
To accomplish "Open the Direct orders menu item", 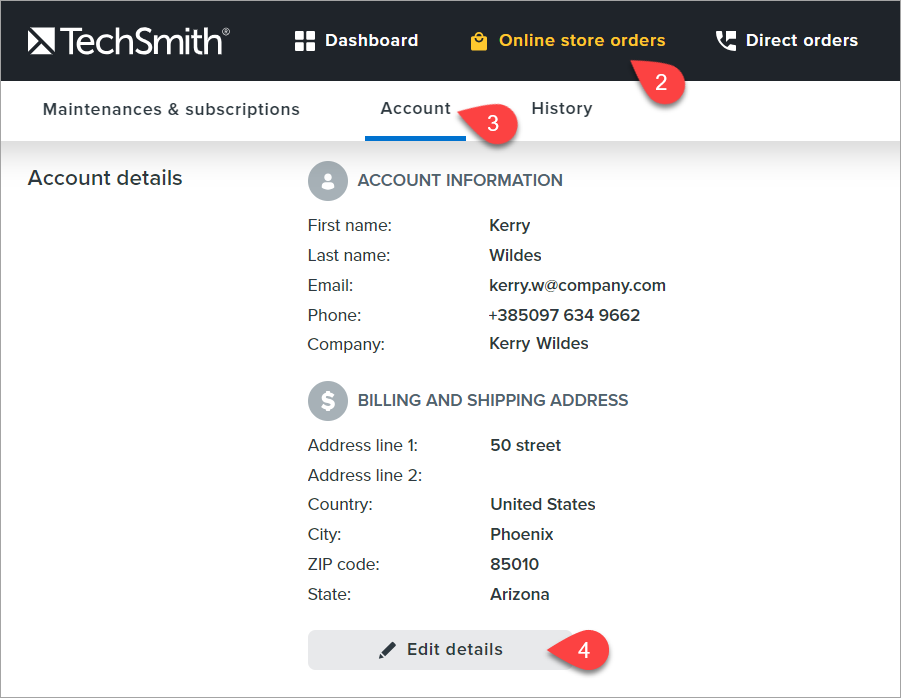I will pyautogui.click(x=801, y=40).
